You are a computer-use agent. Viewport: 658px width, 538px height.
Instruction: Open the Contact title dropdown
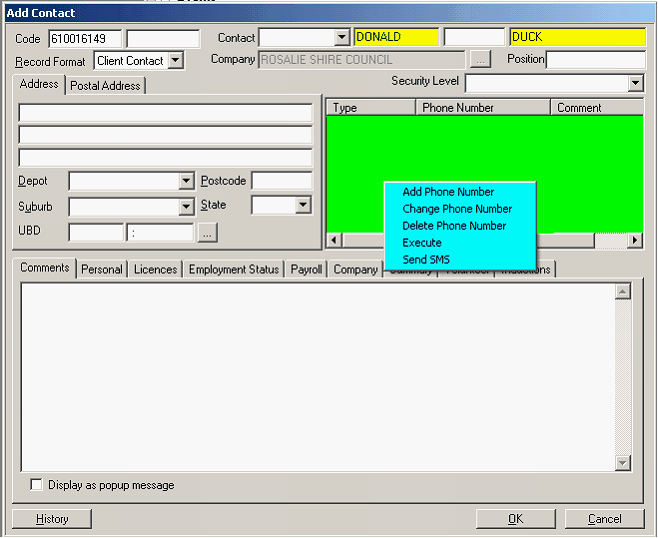340,38
